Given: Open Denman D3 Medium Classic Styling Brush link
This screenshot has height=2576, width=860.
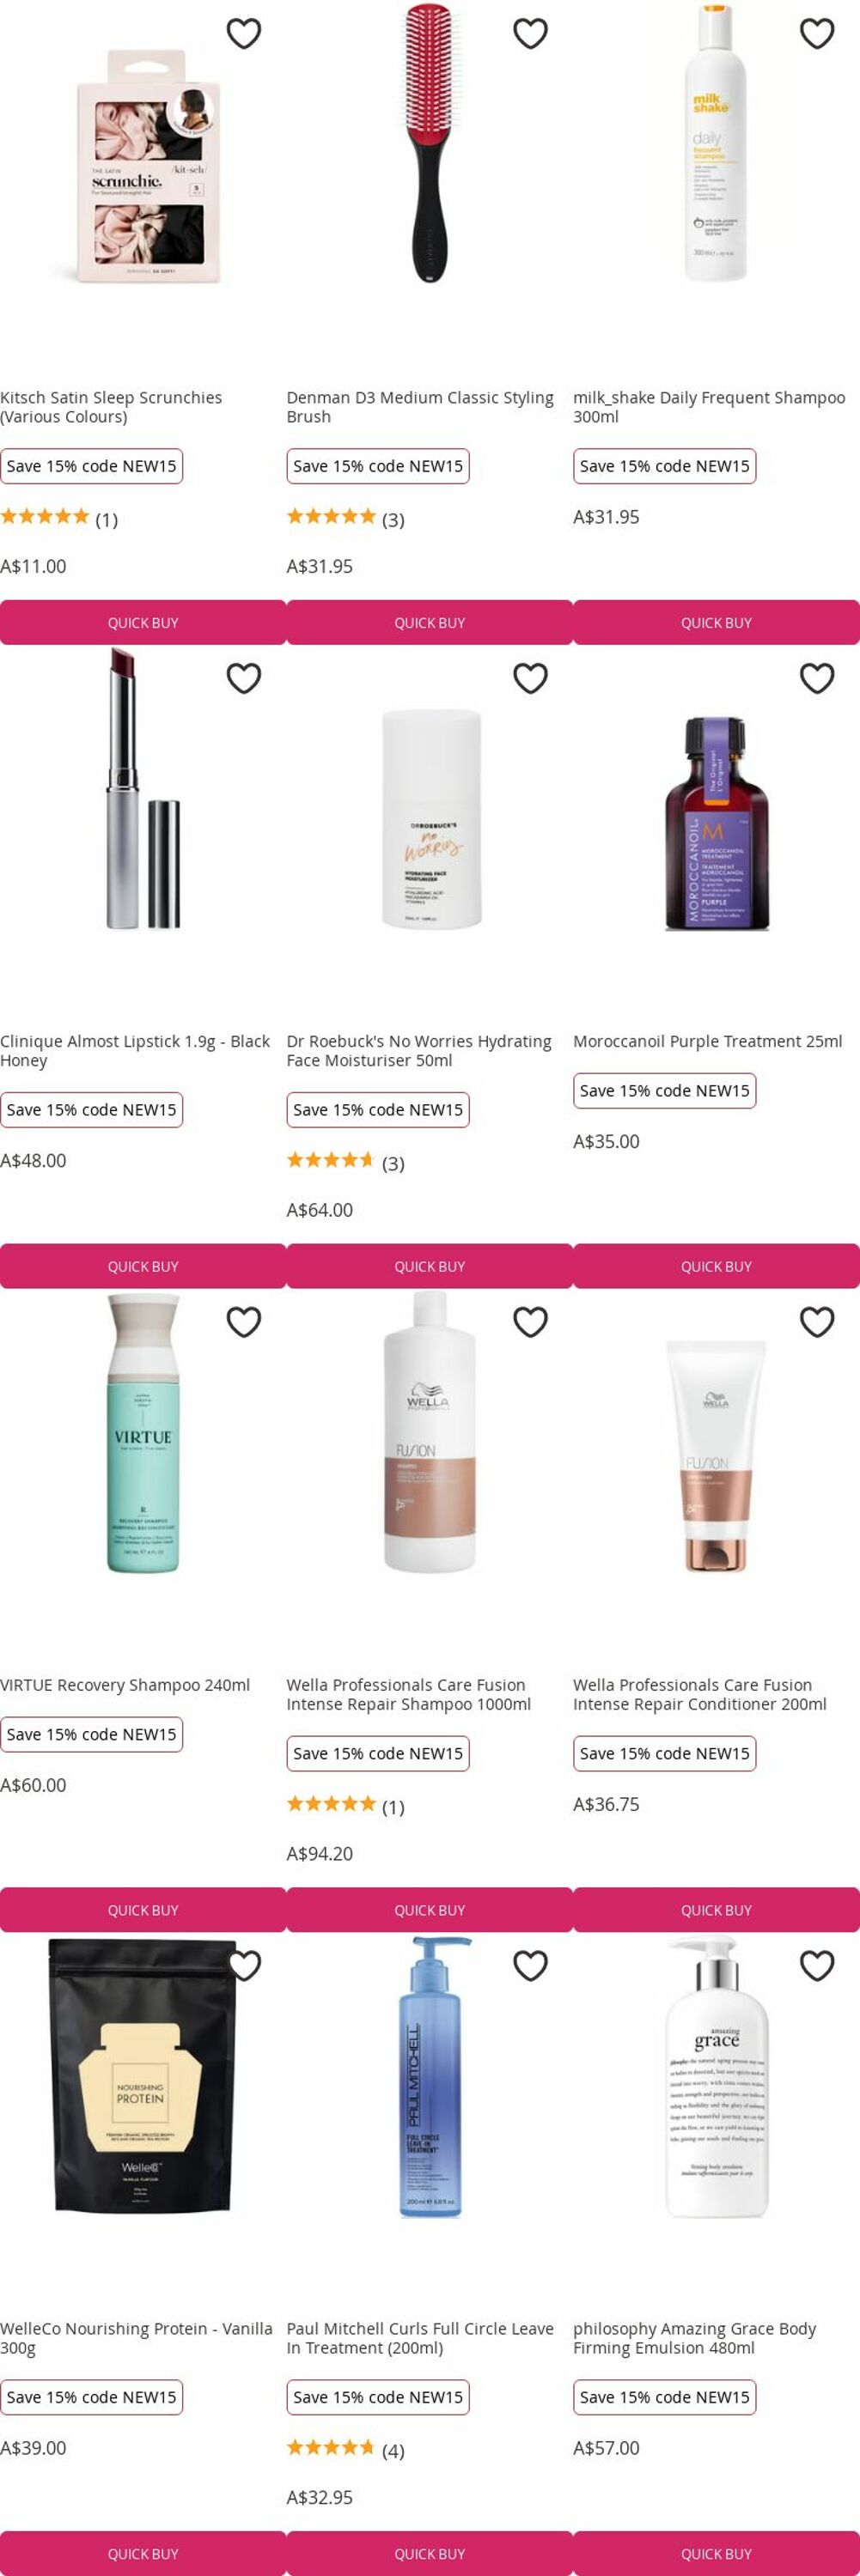Looking at the screenshot, I should [x=420, y=407].
